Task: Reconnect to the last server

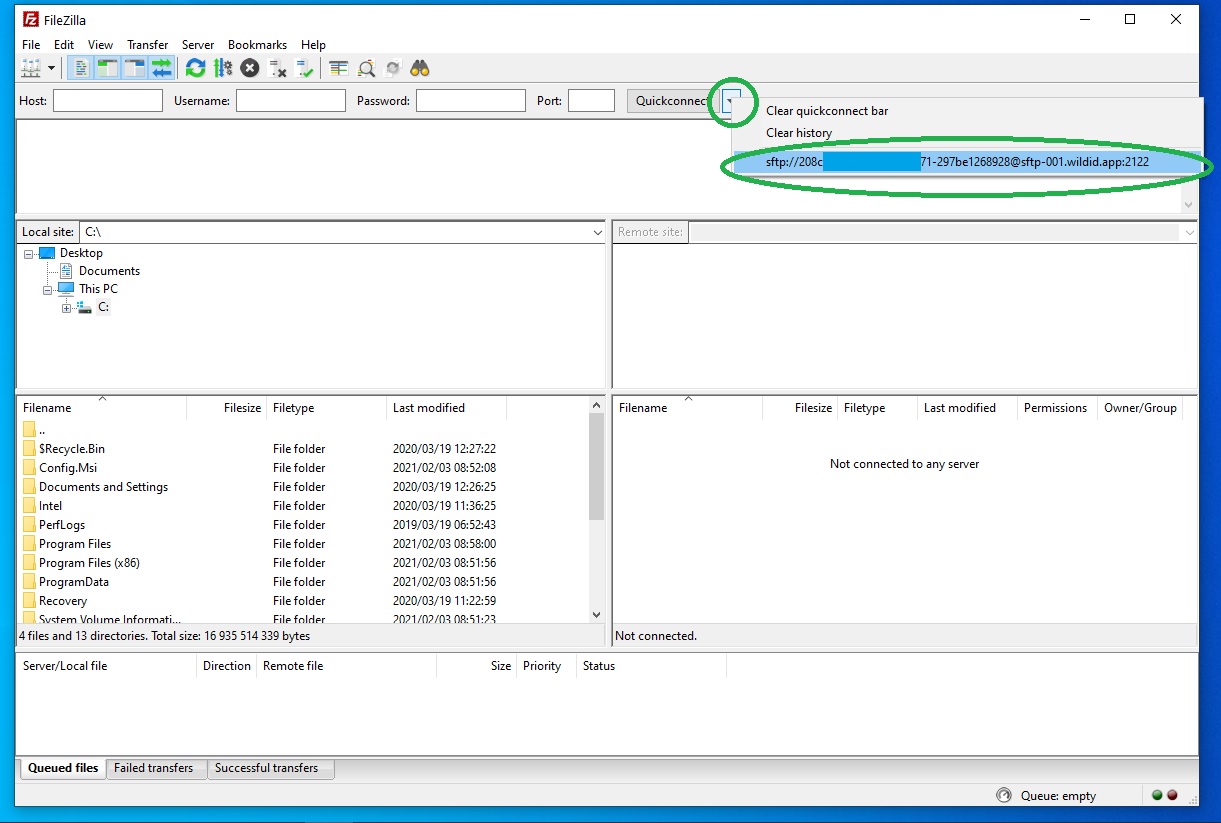Action: click(x=305, y=68)
